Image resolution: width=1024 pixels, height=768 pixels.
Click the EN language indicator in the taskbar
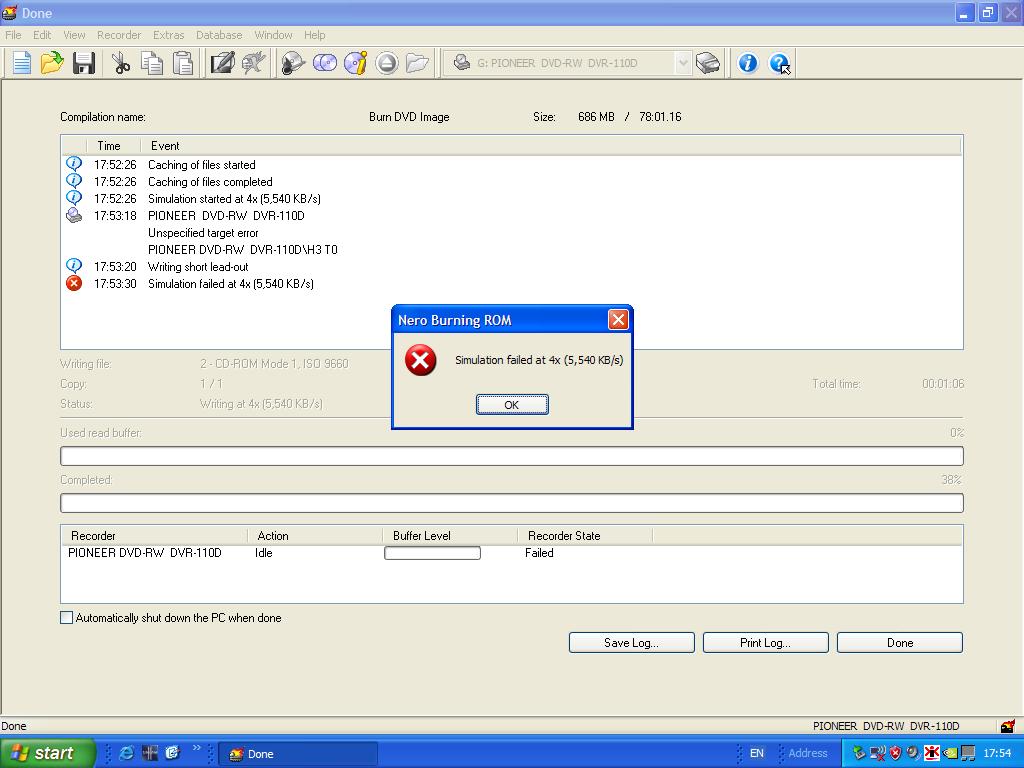(x=757, y=753)
